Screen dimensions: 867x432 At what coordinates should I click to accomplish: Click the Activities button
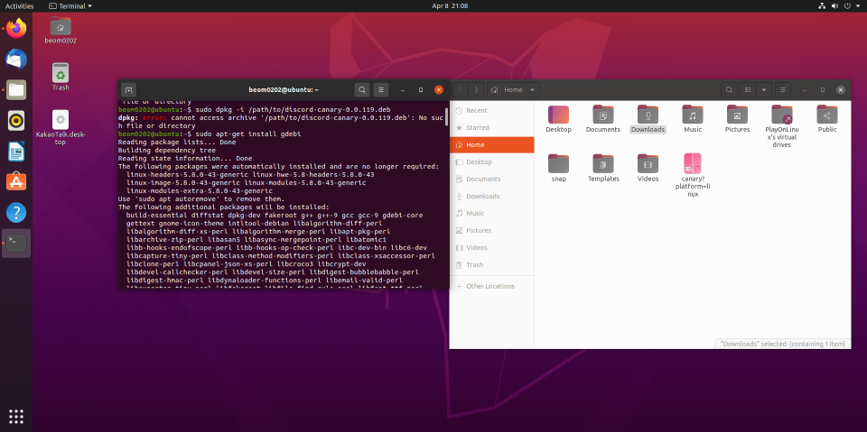20,6
